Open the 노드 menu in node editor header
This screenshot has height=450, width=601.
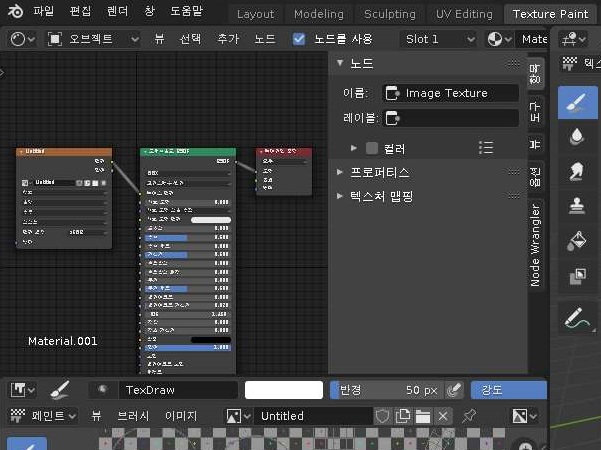tap(265, 39)
